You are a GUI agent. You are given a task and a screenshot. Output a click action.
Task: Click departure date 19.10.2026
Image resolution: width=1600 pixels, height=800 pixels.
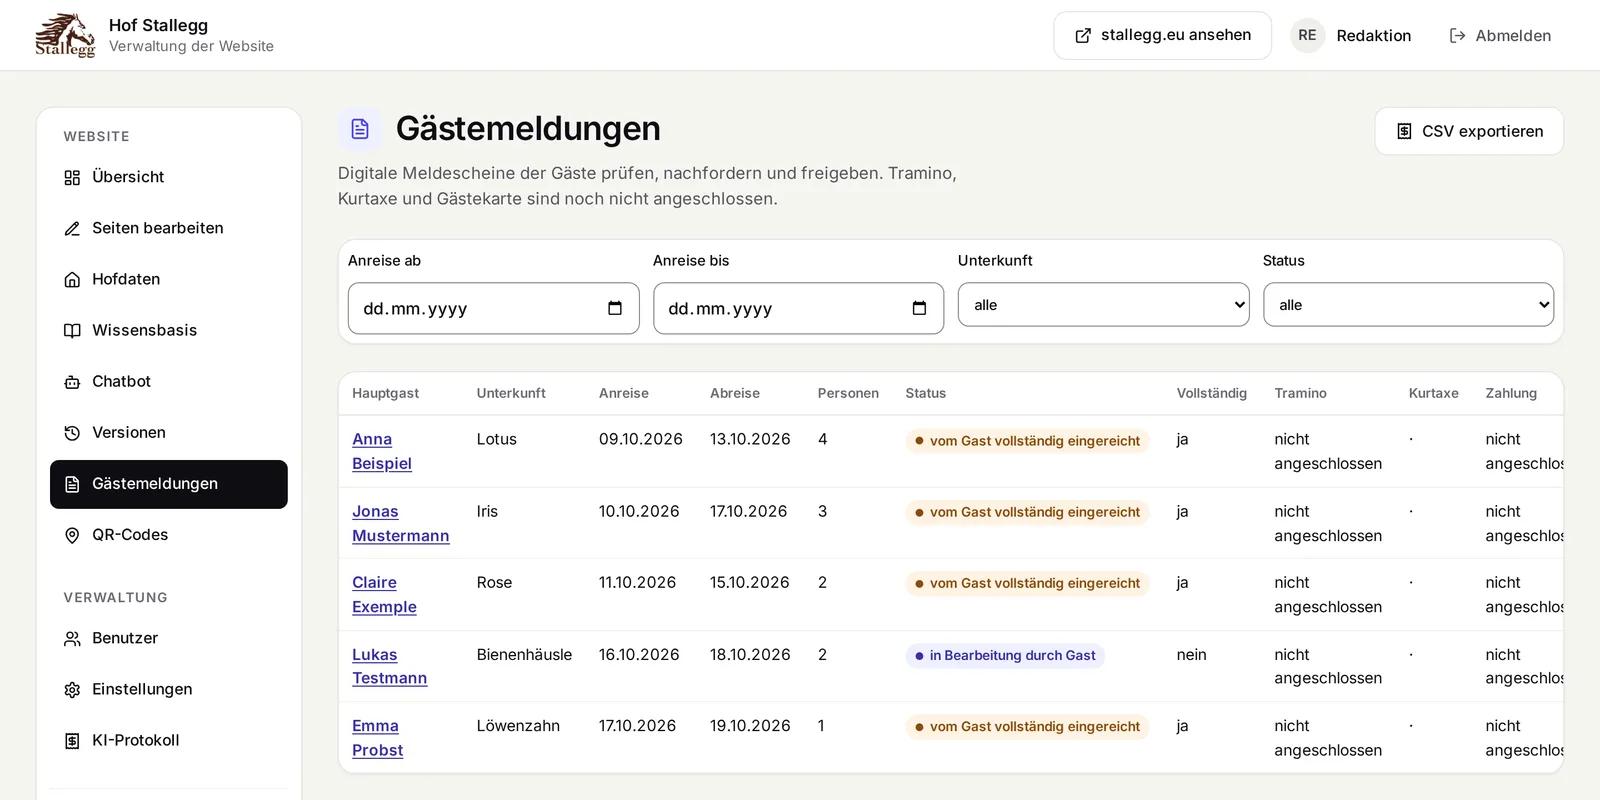click(x=750, y=726)
